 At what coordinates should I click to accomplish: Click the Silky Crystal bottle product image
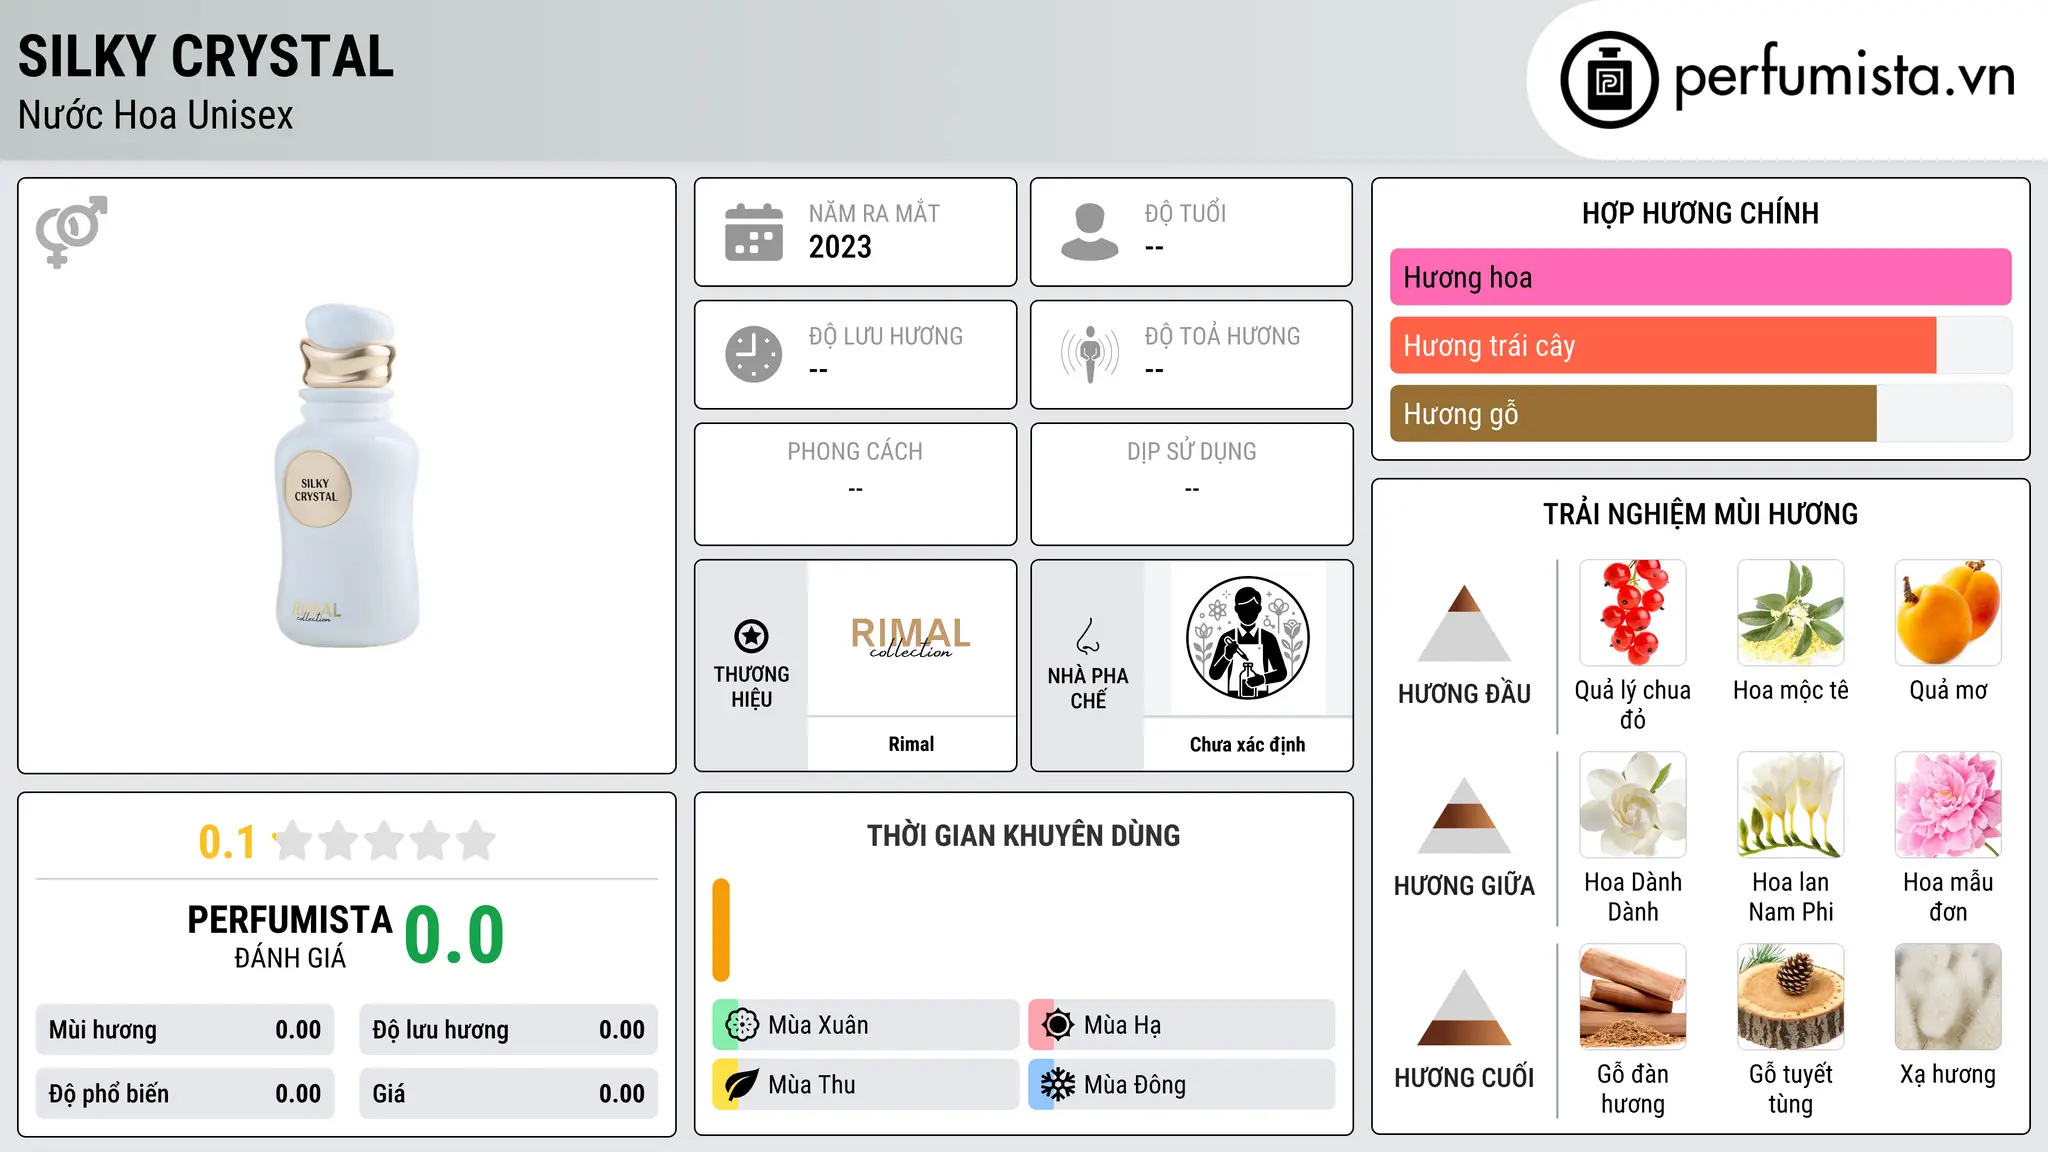[x=347, y=475]
